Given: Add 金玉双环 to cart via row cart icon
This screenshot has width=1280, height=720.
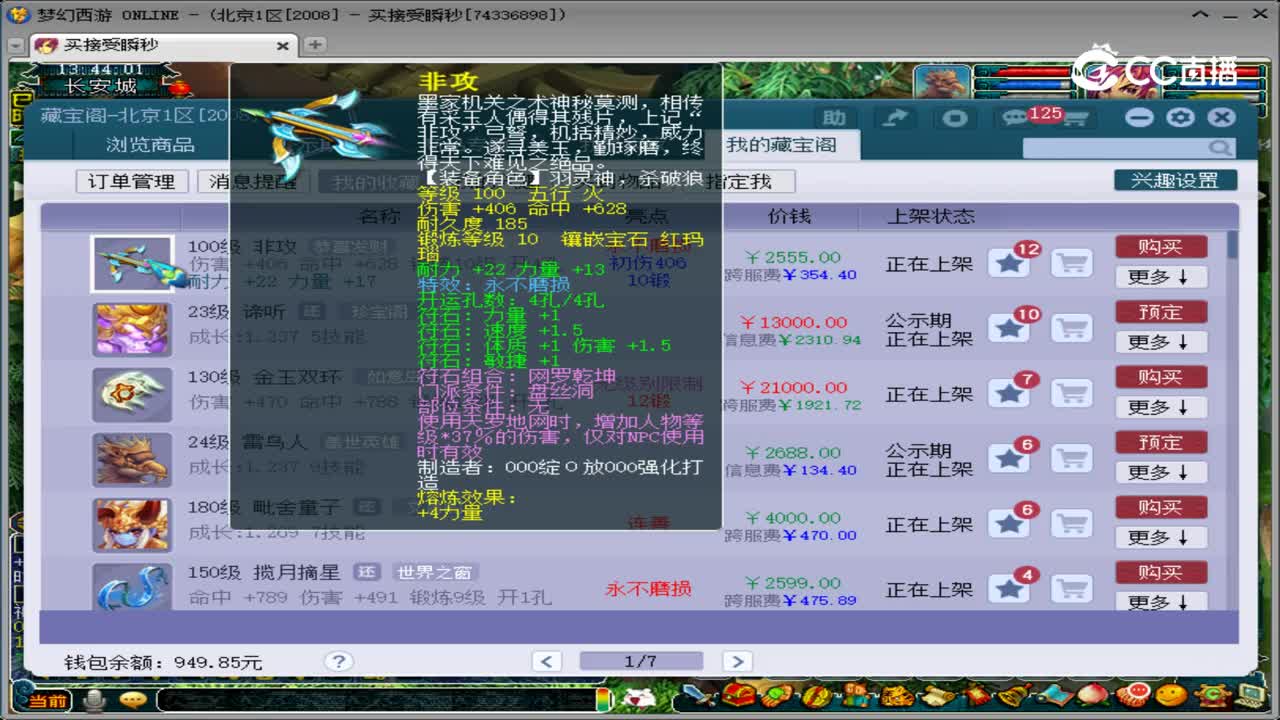Looking at the screenshot, I should click(x=1071, y=394).
